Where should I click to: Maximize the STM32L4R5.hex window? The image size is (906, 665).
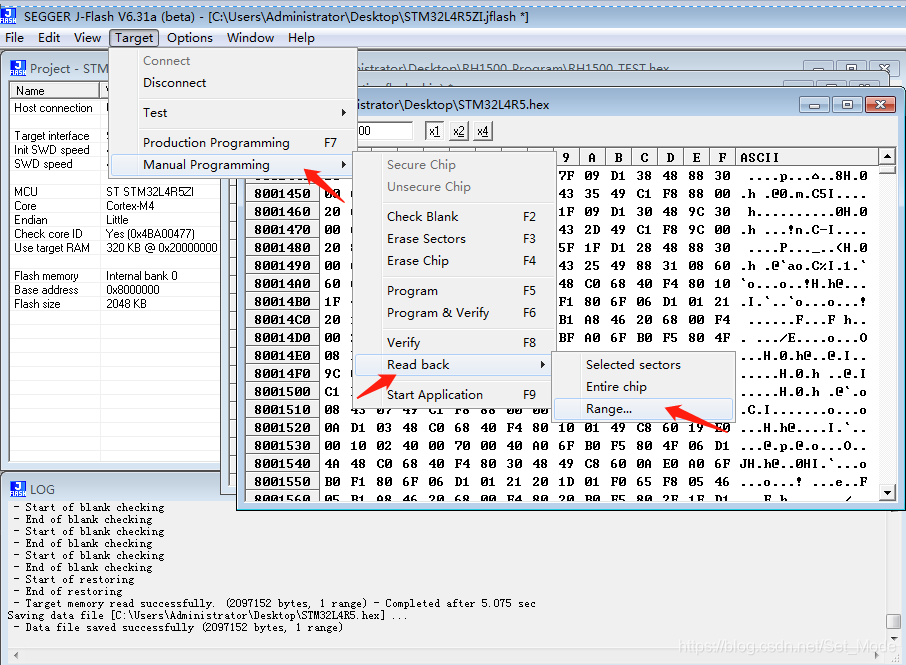(848, 105)
